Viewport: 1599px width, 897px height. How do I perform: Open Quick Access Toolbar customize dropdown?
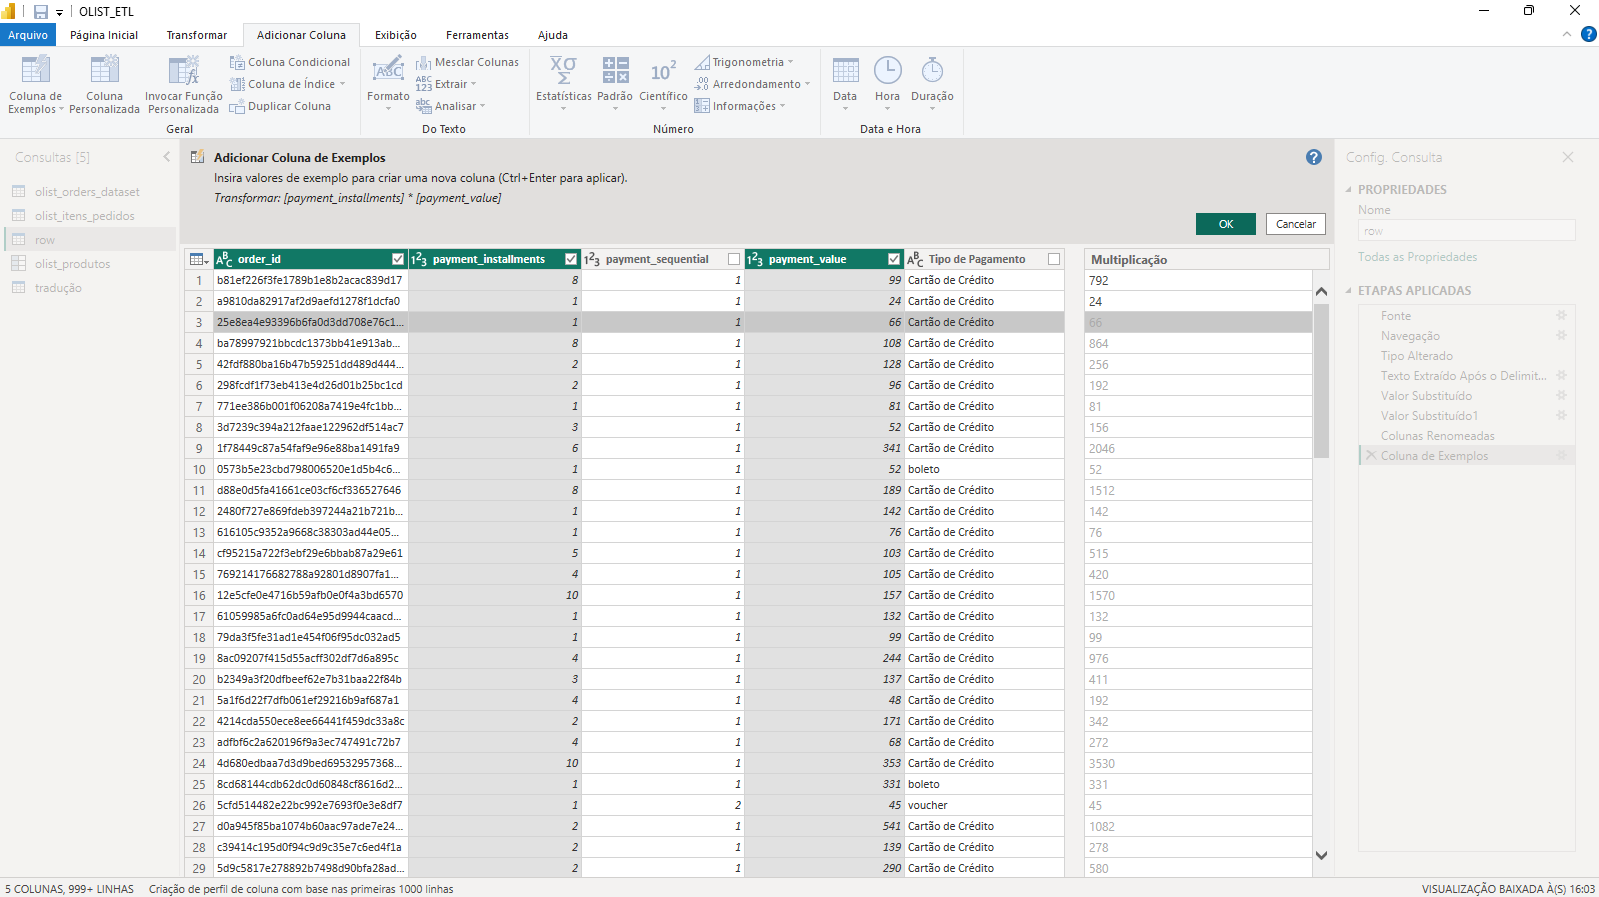pyautogui.click(x=59, y=12)
